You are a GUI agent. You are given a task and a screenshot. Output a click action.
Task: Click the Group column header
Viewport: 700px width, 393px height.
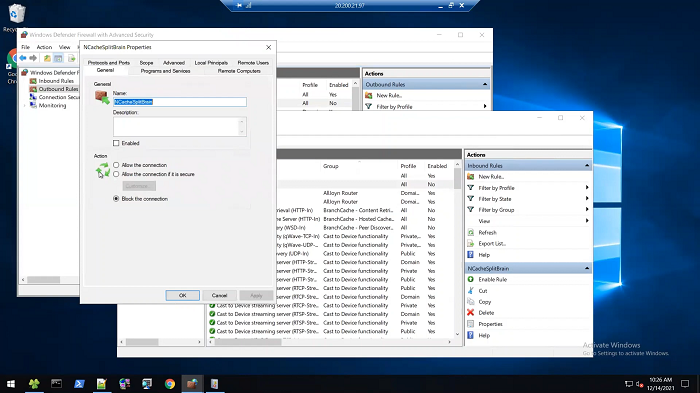331,166
